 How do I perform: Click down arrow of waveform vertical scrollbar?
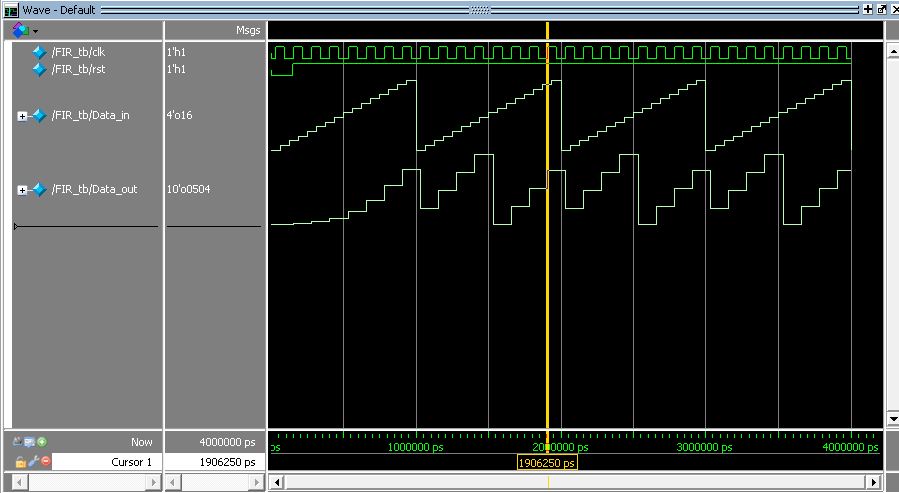point(893,418)
